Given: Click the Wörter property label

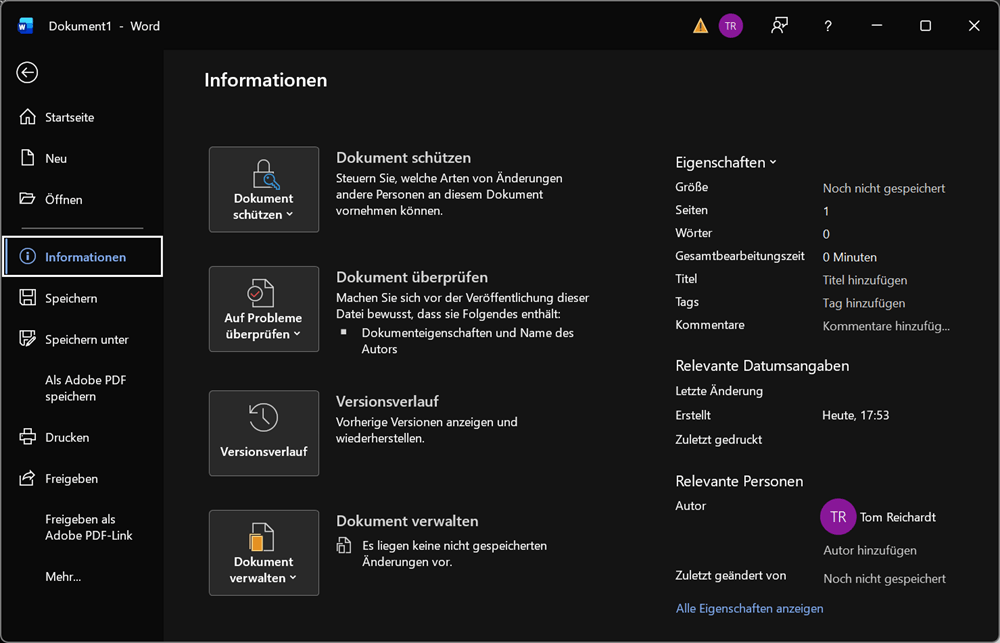Looking at the screenshot, I should click(x=694, y=233).
